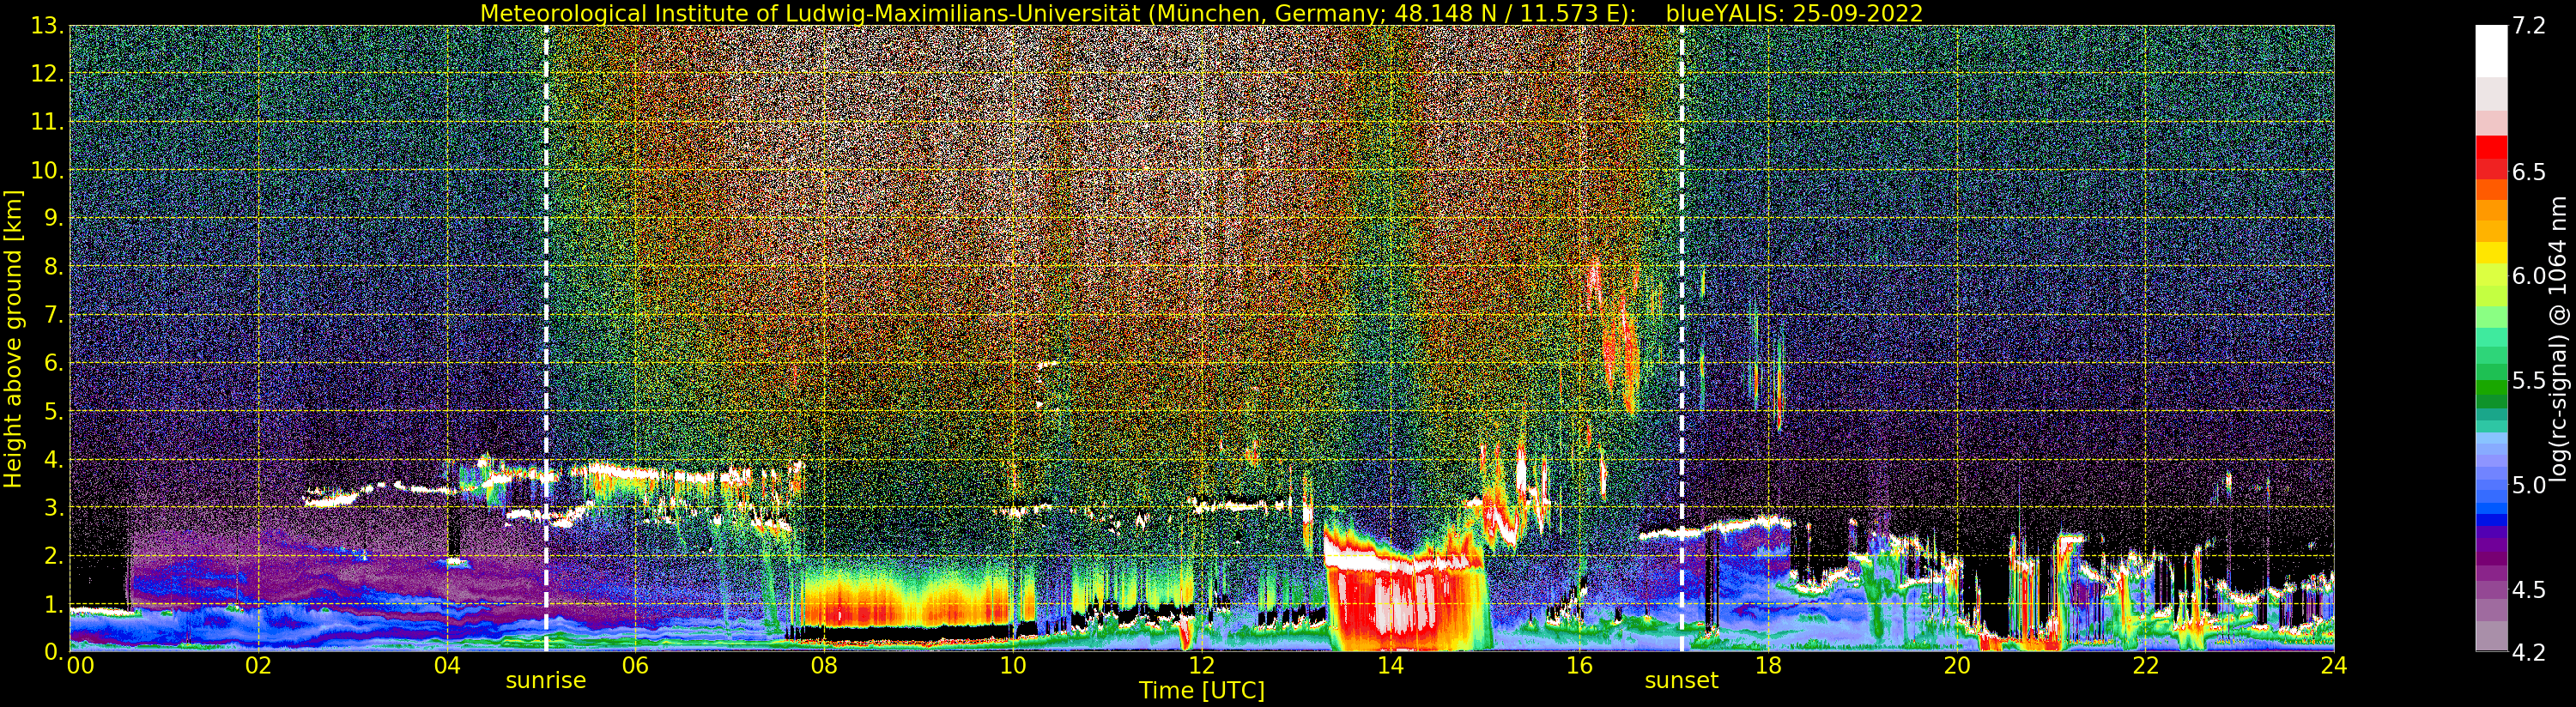Image resolution: width=2576 pixels, height=707 pixels.
Task: Click the time axis tick '08'
Action: (824, 665)
